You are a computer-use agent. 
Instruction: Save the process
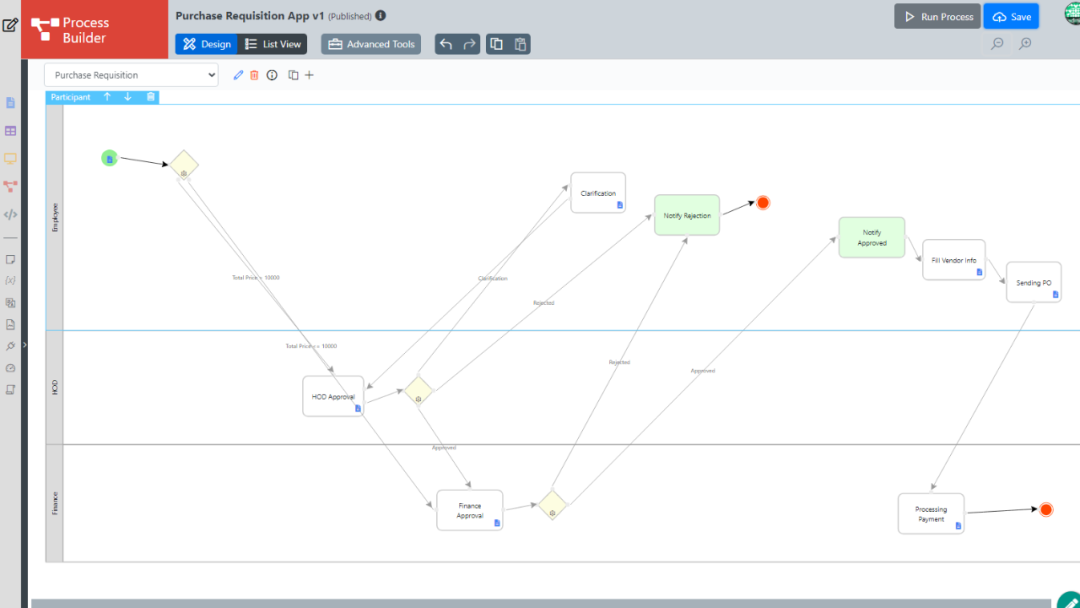click(1011, 17)
